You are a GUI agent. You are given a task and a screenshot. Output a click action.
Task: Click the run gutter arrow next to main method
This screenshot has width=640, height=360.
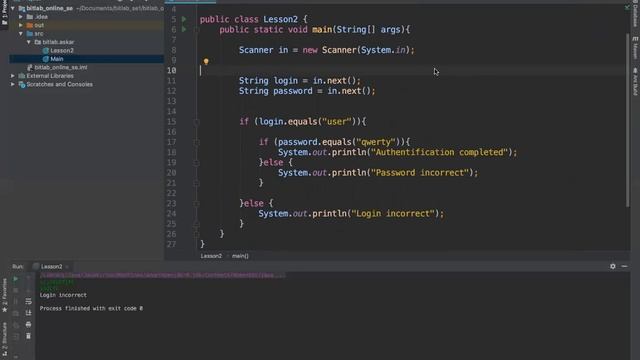184,29
